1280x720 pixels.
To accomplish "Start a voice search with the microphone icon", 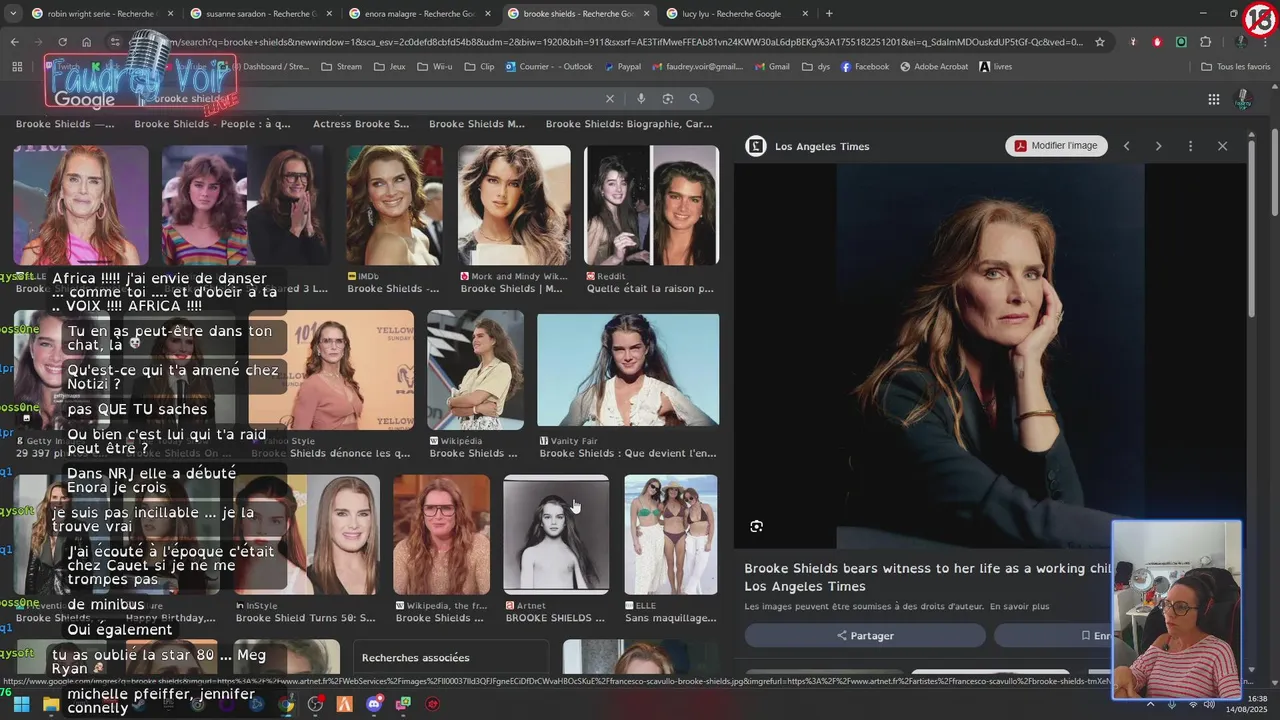I will (641, 99).
